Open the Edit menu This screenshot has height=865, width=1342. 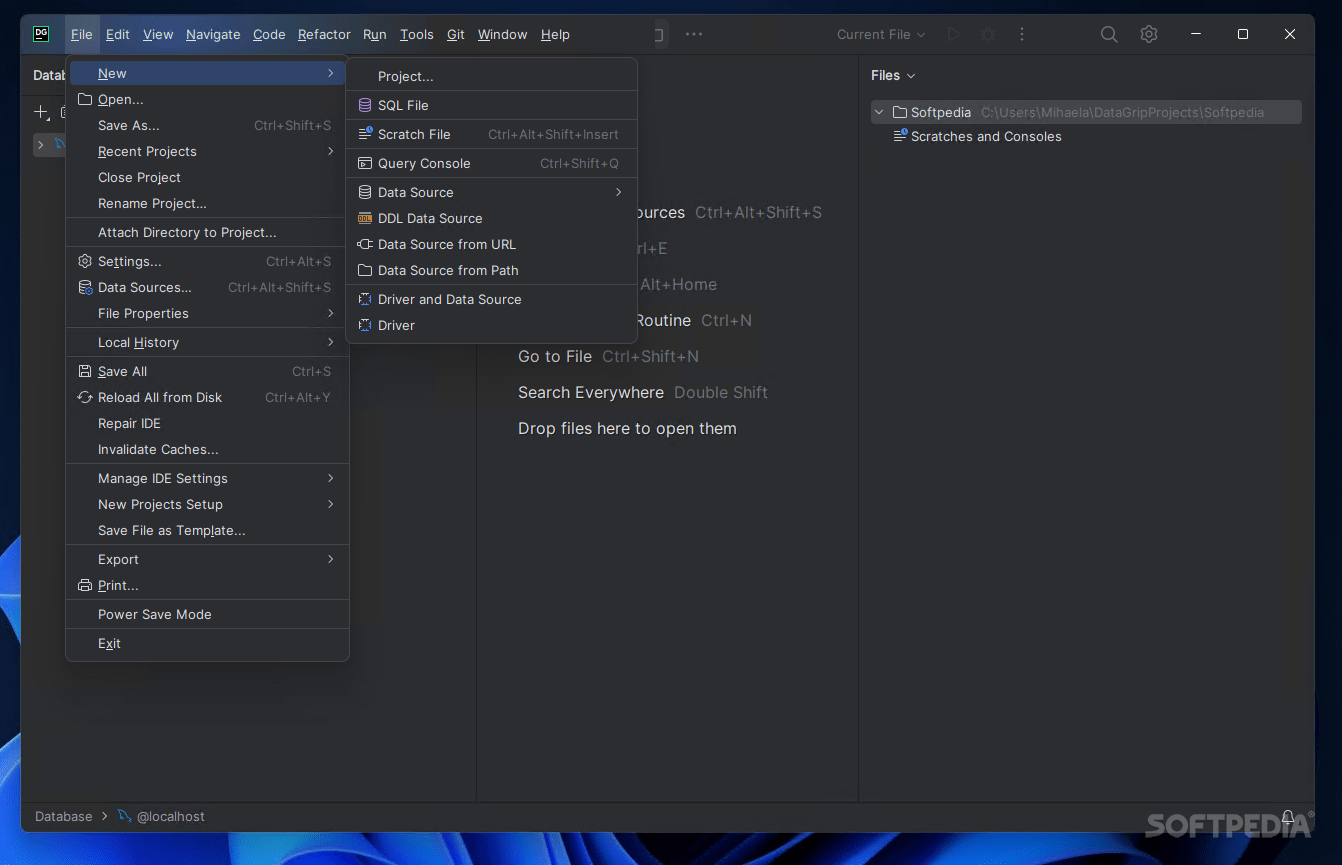click(118, 34)
